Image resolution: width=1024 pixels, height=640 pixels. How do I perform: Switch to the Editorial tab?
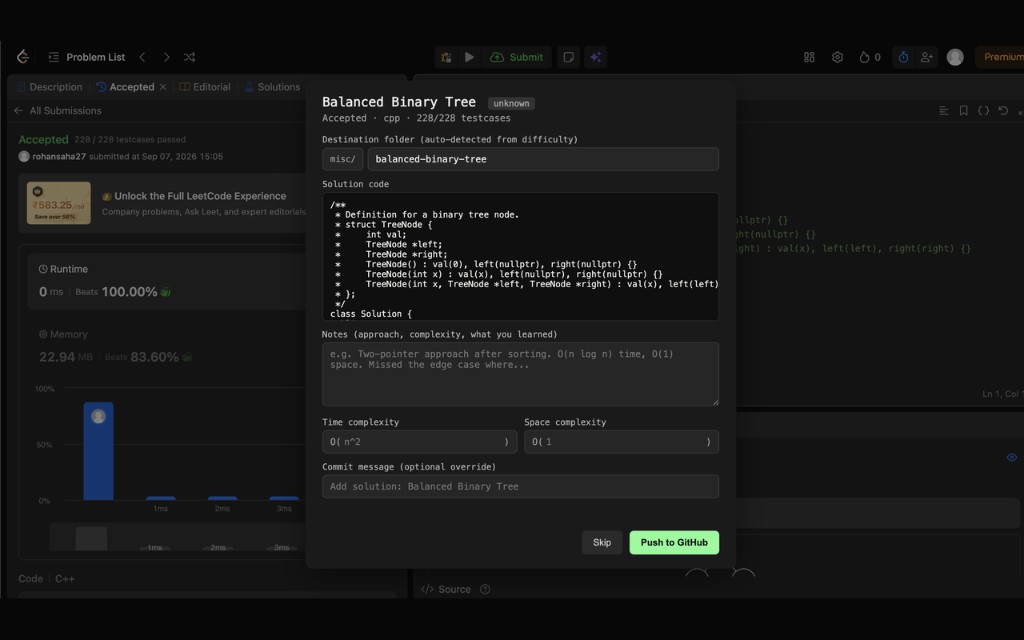[x=205, y=87]
